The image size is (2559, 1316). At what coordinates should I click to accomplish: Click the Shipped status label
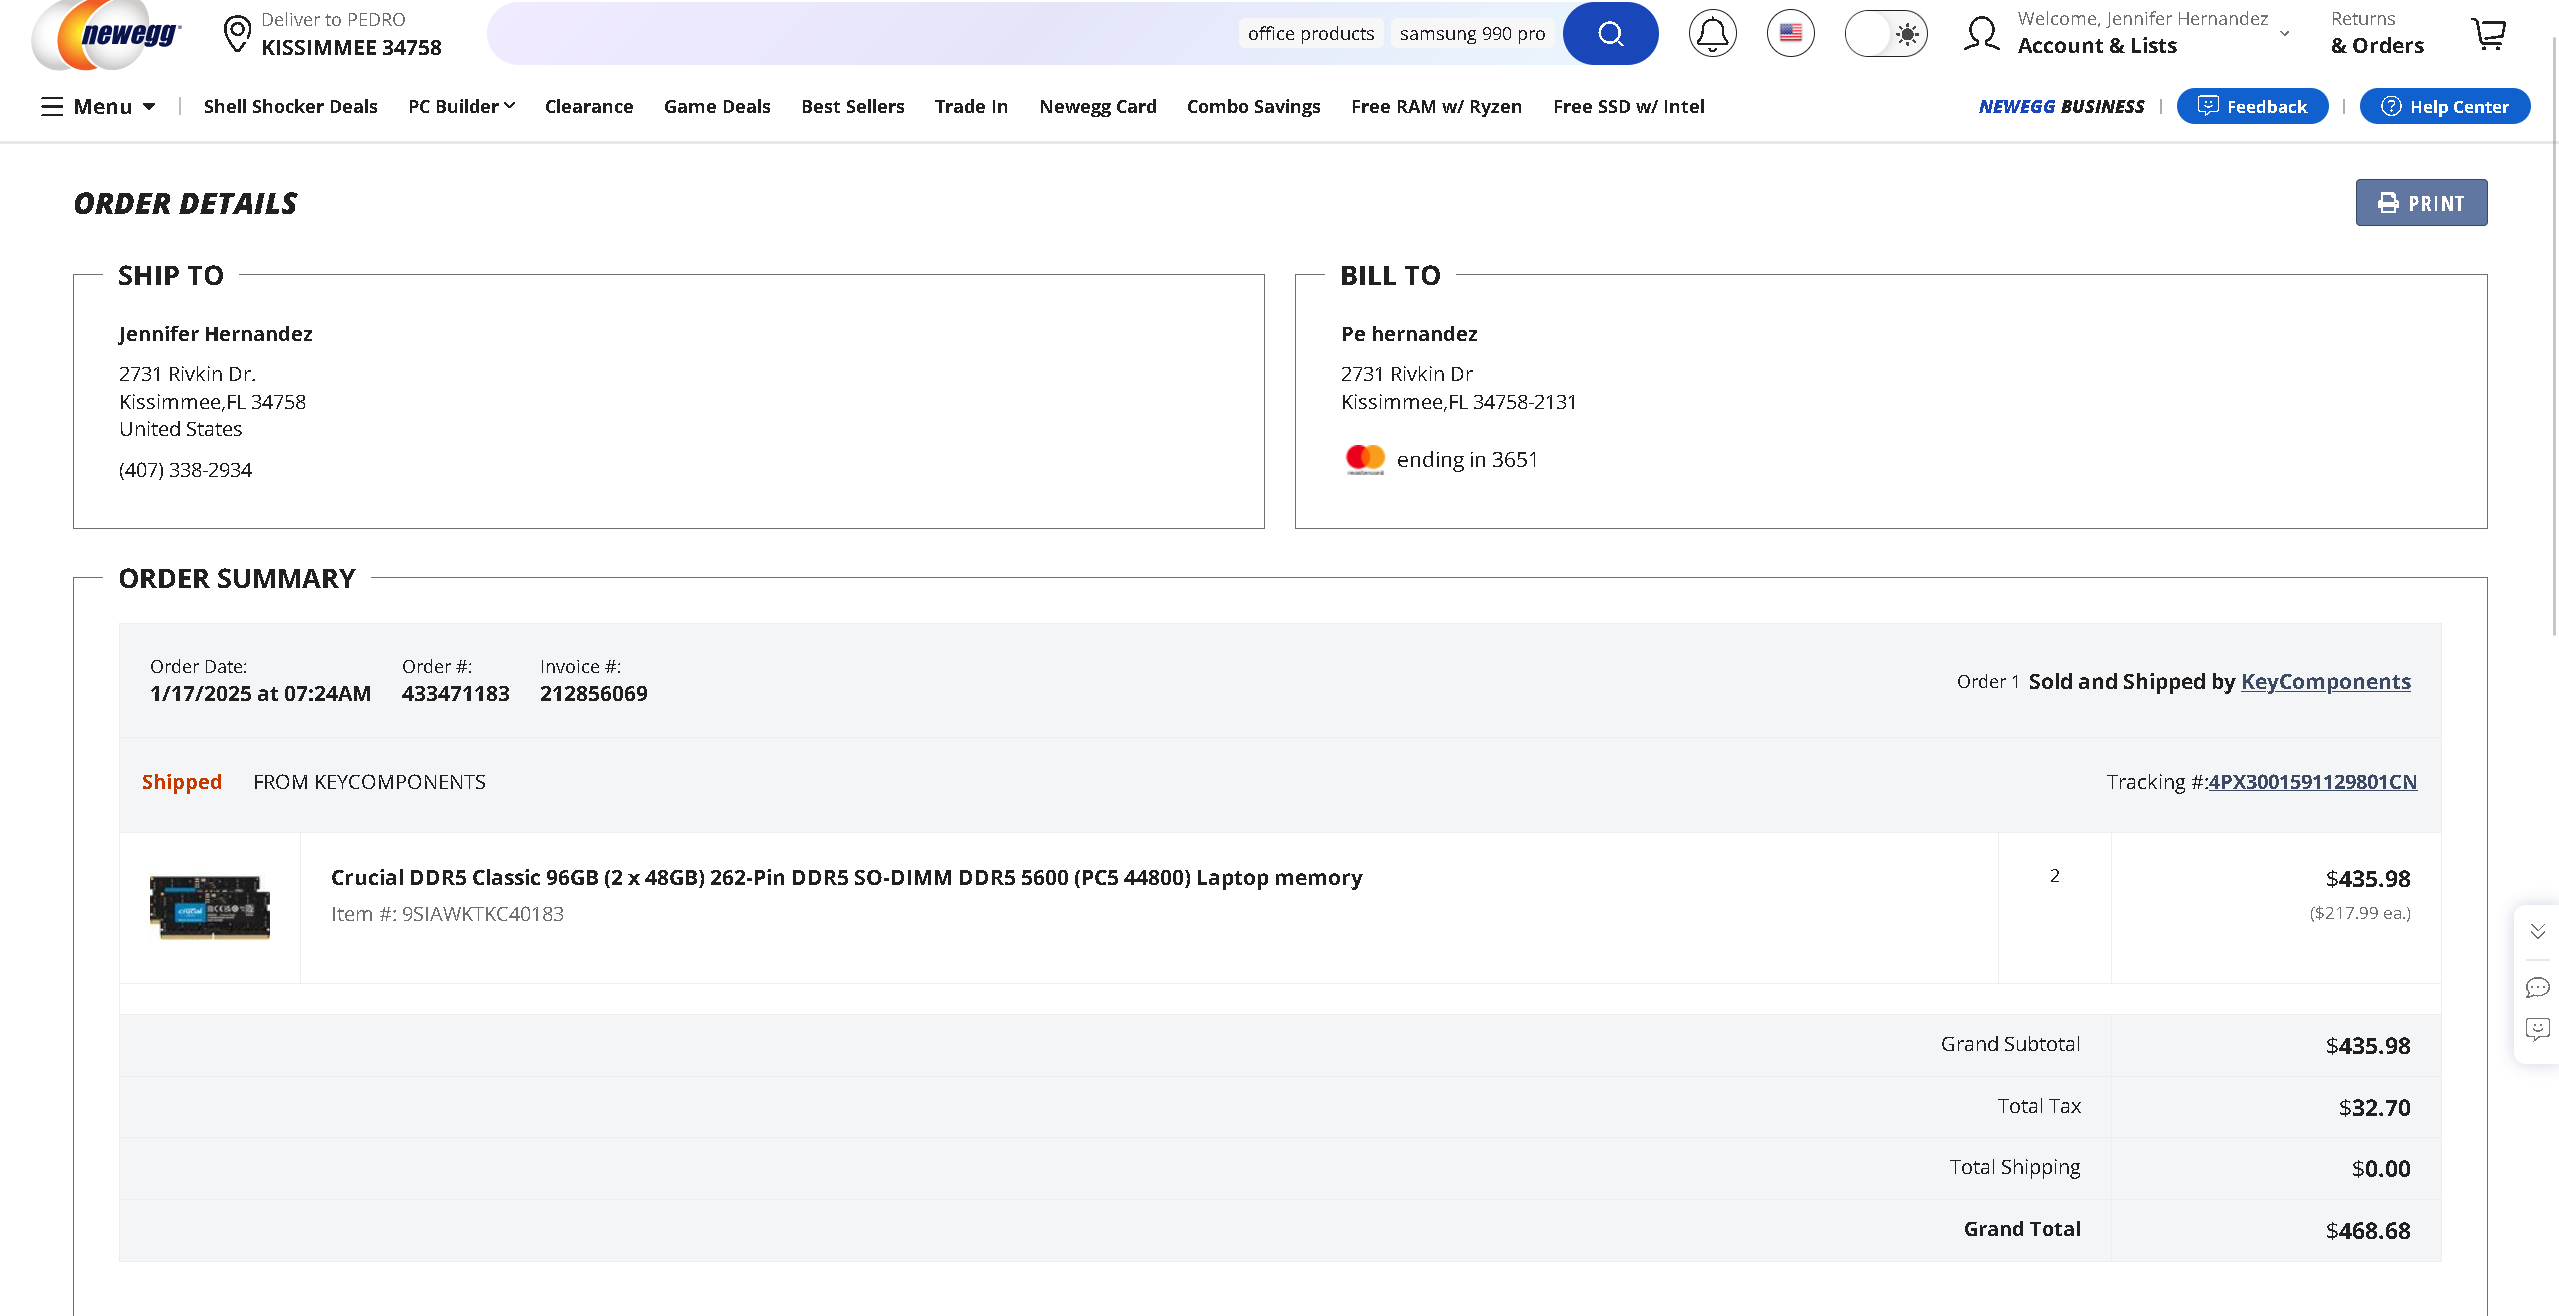click(x=181, y=782)
